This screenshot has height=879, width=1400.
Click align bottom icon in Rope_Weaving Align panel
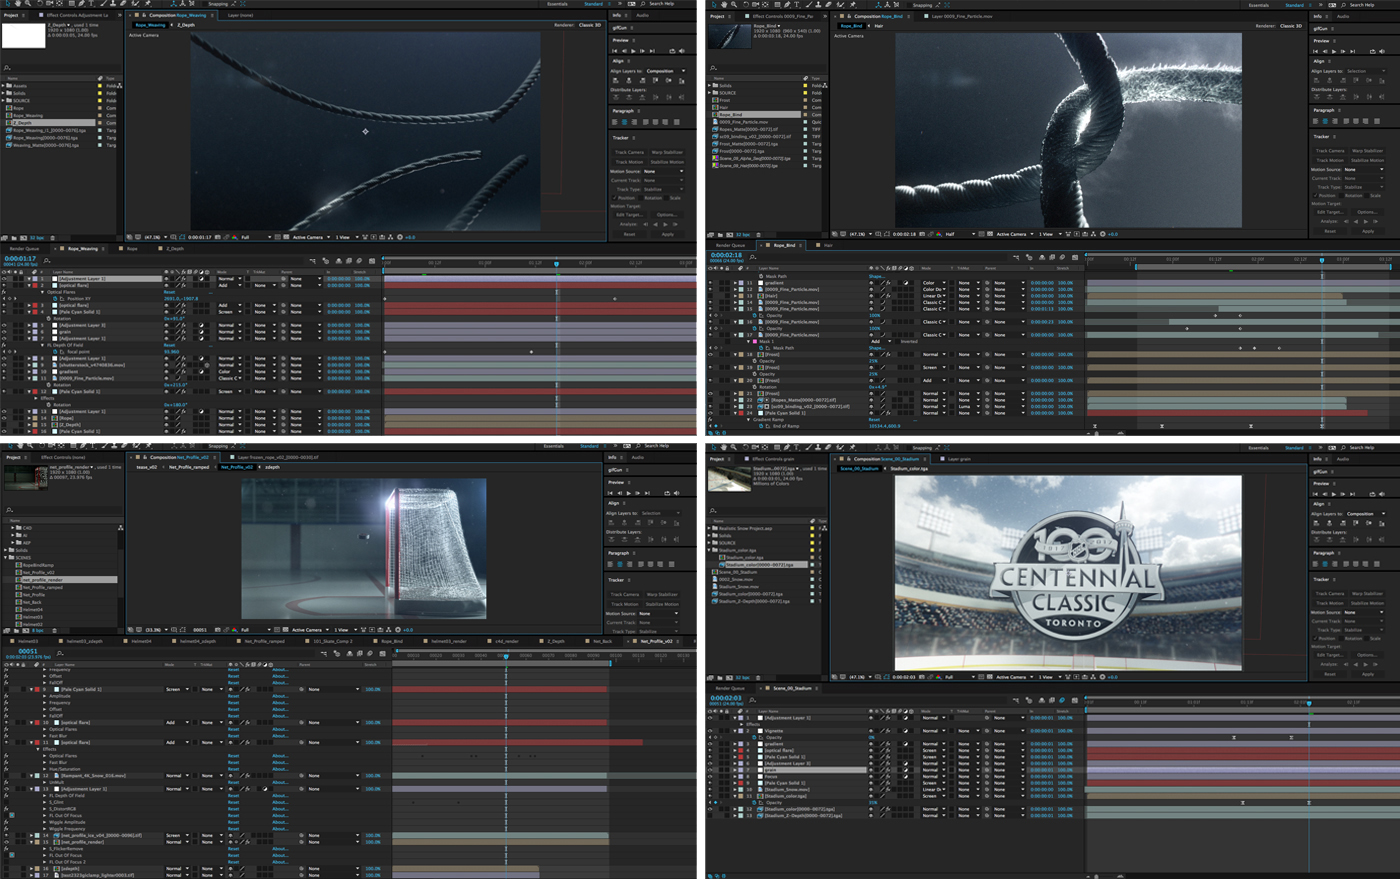tap(681, 81)
